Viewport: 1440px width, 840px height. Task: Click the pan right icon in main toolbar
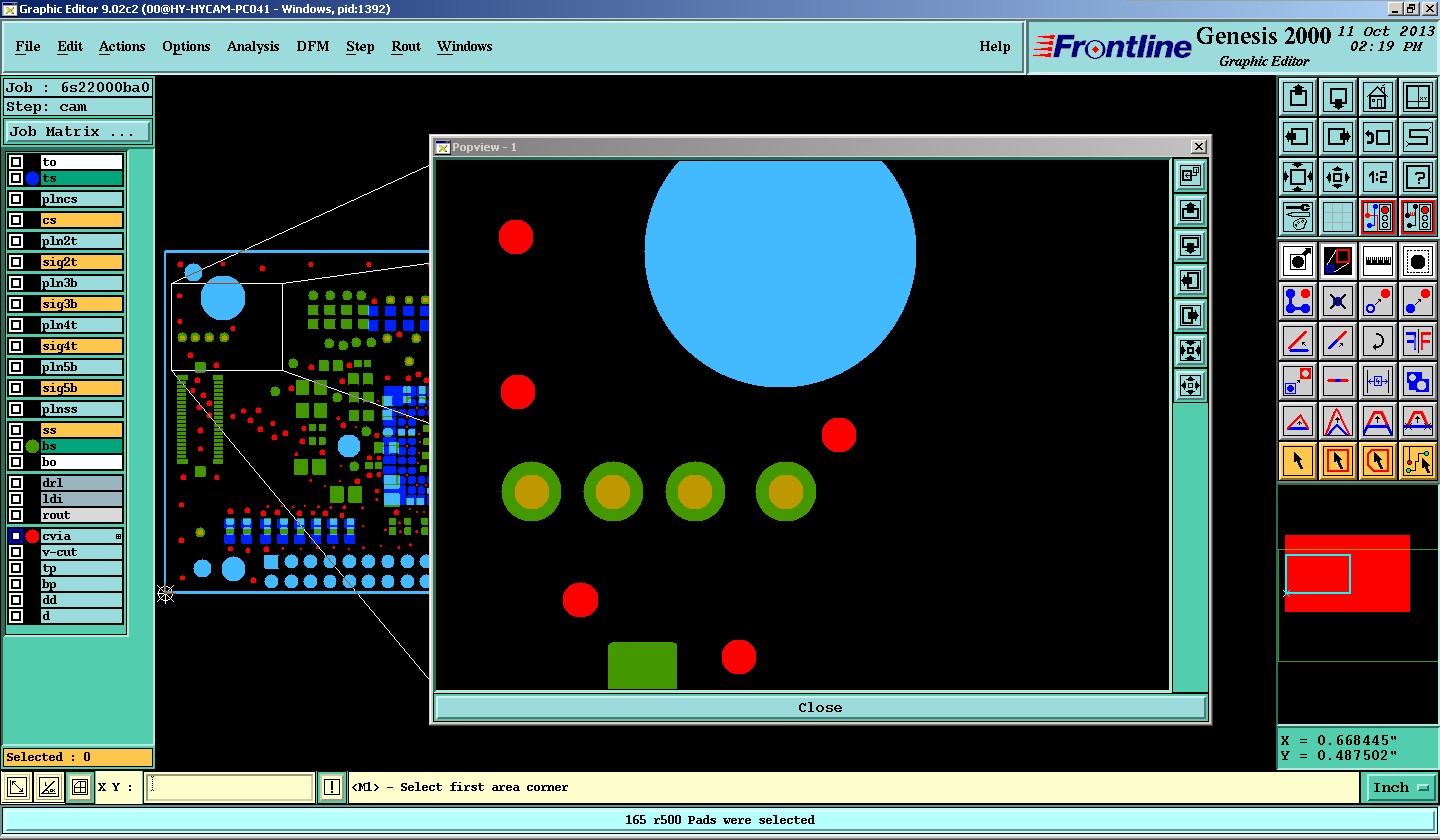click(x=1338, y=136)
